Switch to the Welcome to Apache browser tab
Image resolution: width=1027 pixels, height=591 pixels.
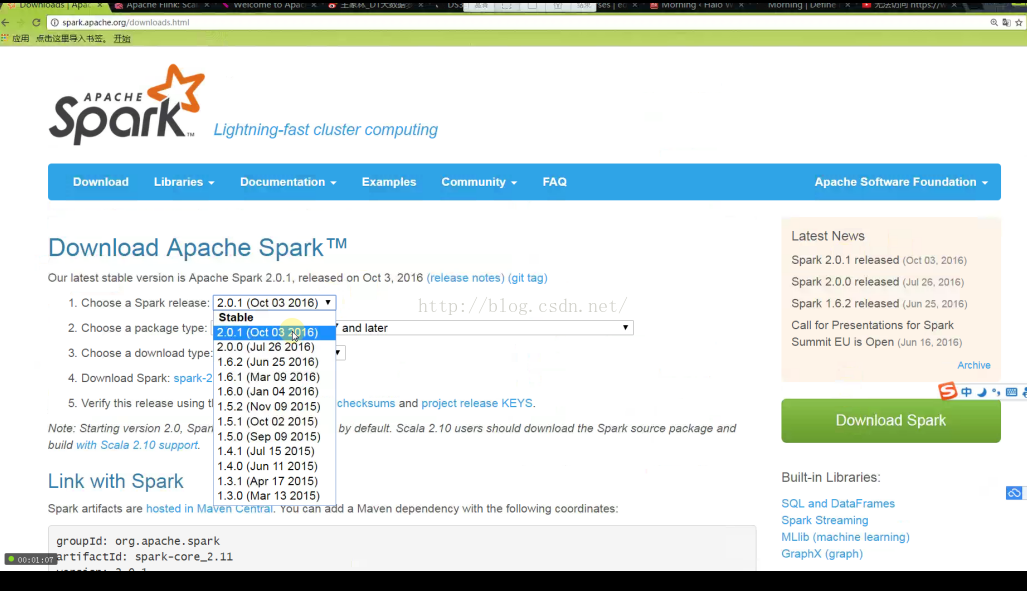pyautogui.click(x=269, y=5)
